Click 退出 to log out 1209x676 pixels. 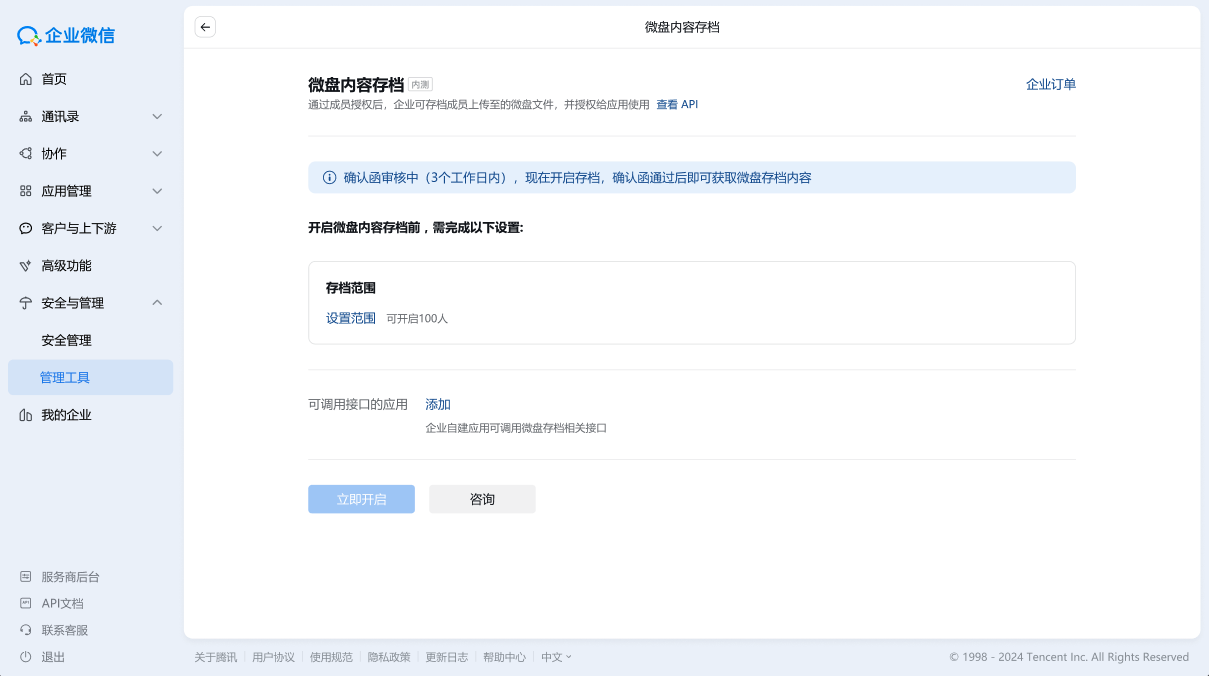point(53,657)
